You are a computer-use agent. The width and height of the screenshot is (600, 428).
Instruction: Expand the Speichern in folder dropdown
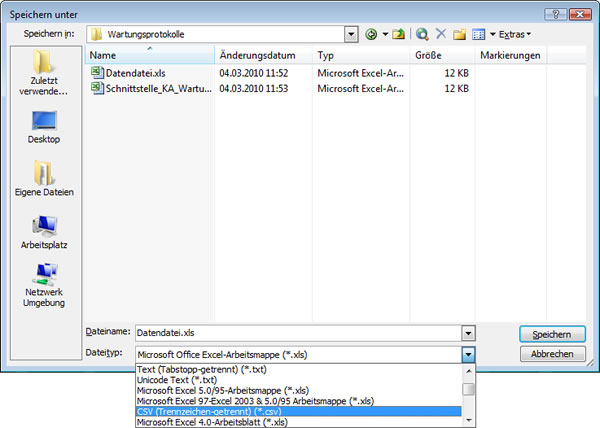pos(350,34)
